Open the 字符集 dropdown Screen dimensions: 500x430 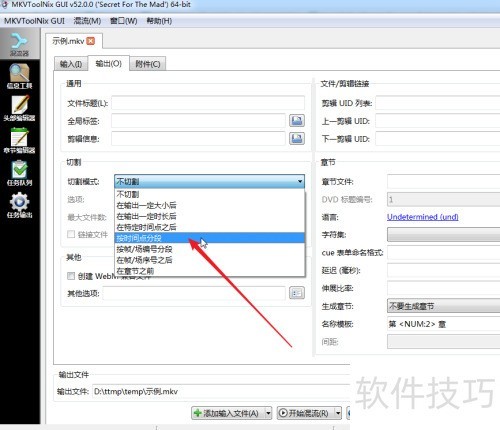[x=443, y=235]
